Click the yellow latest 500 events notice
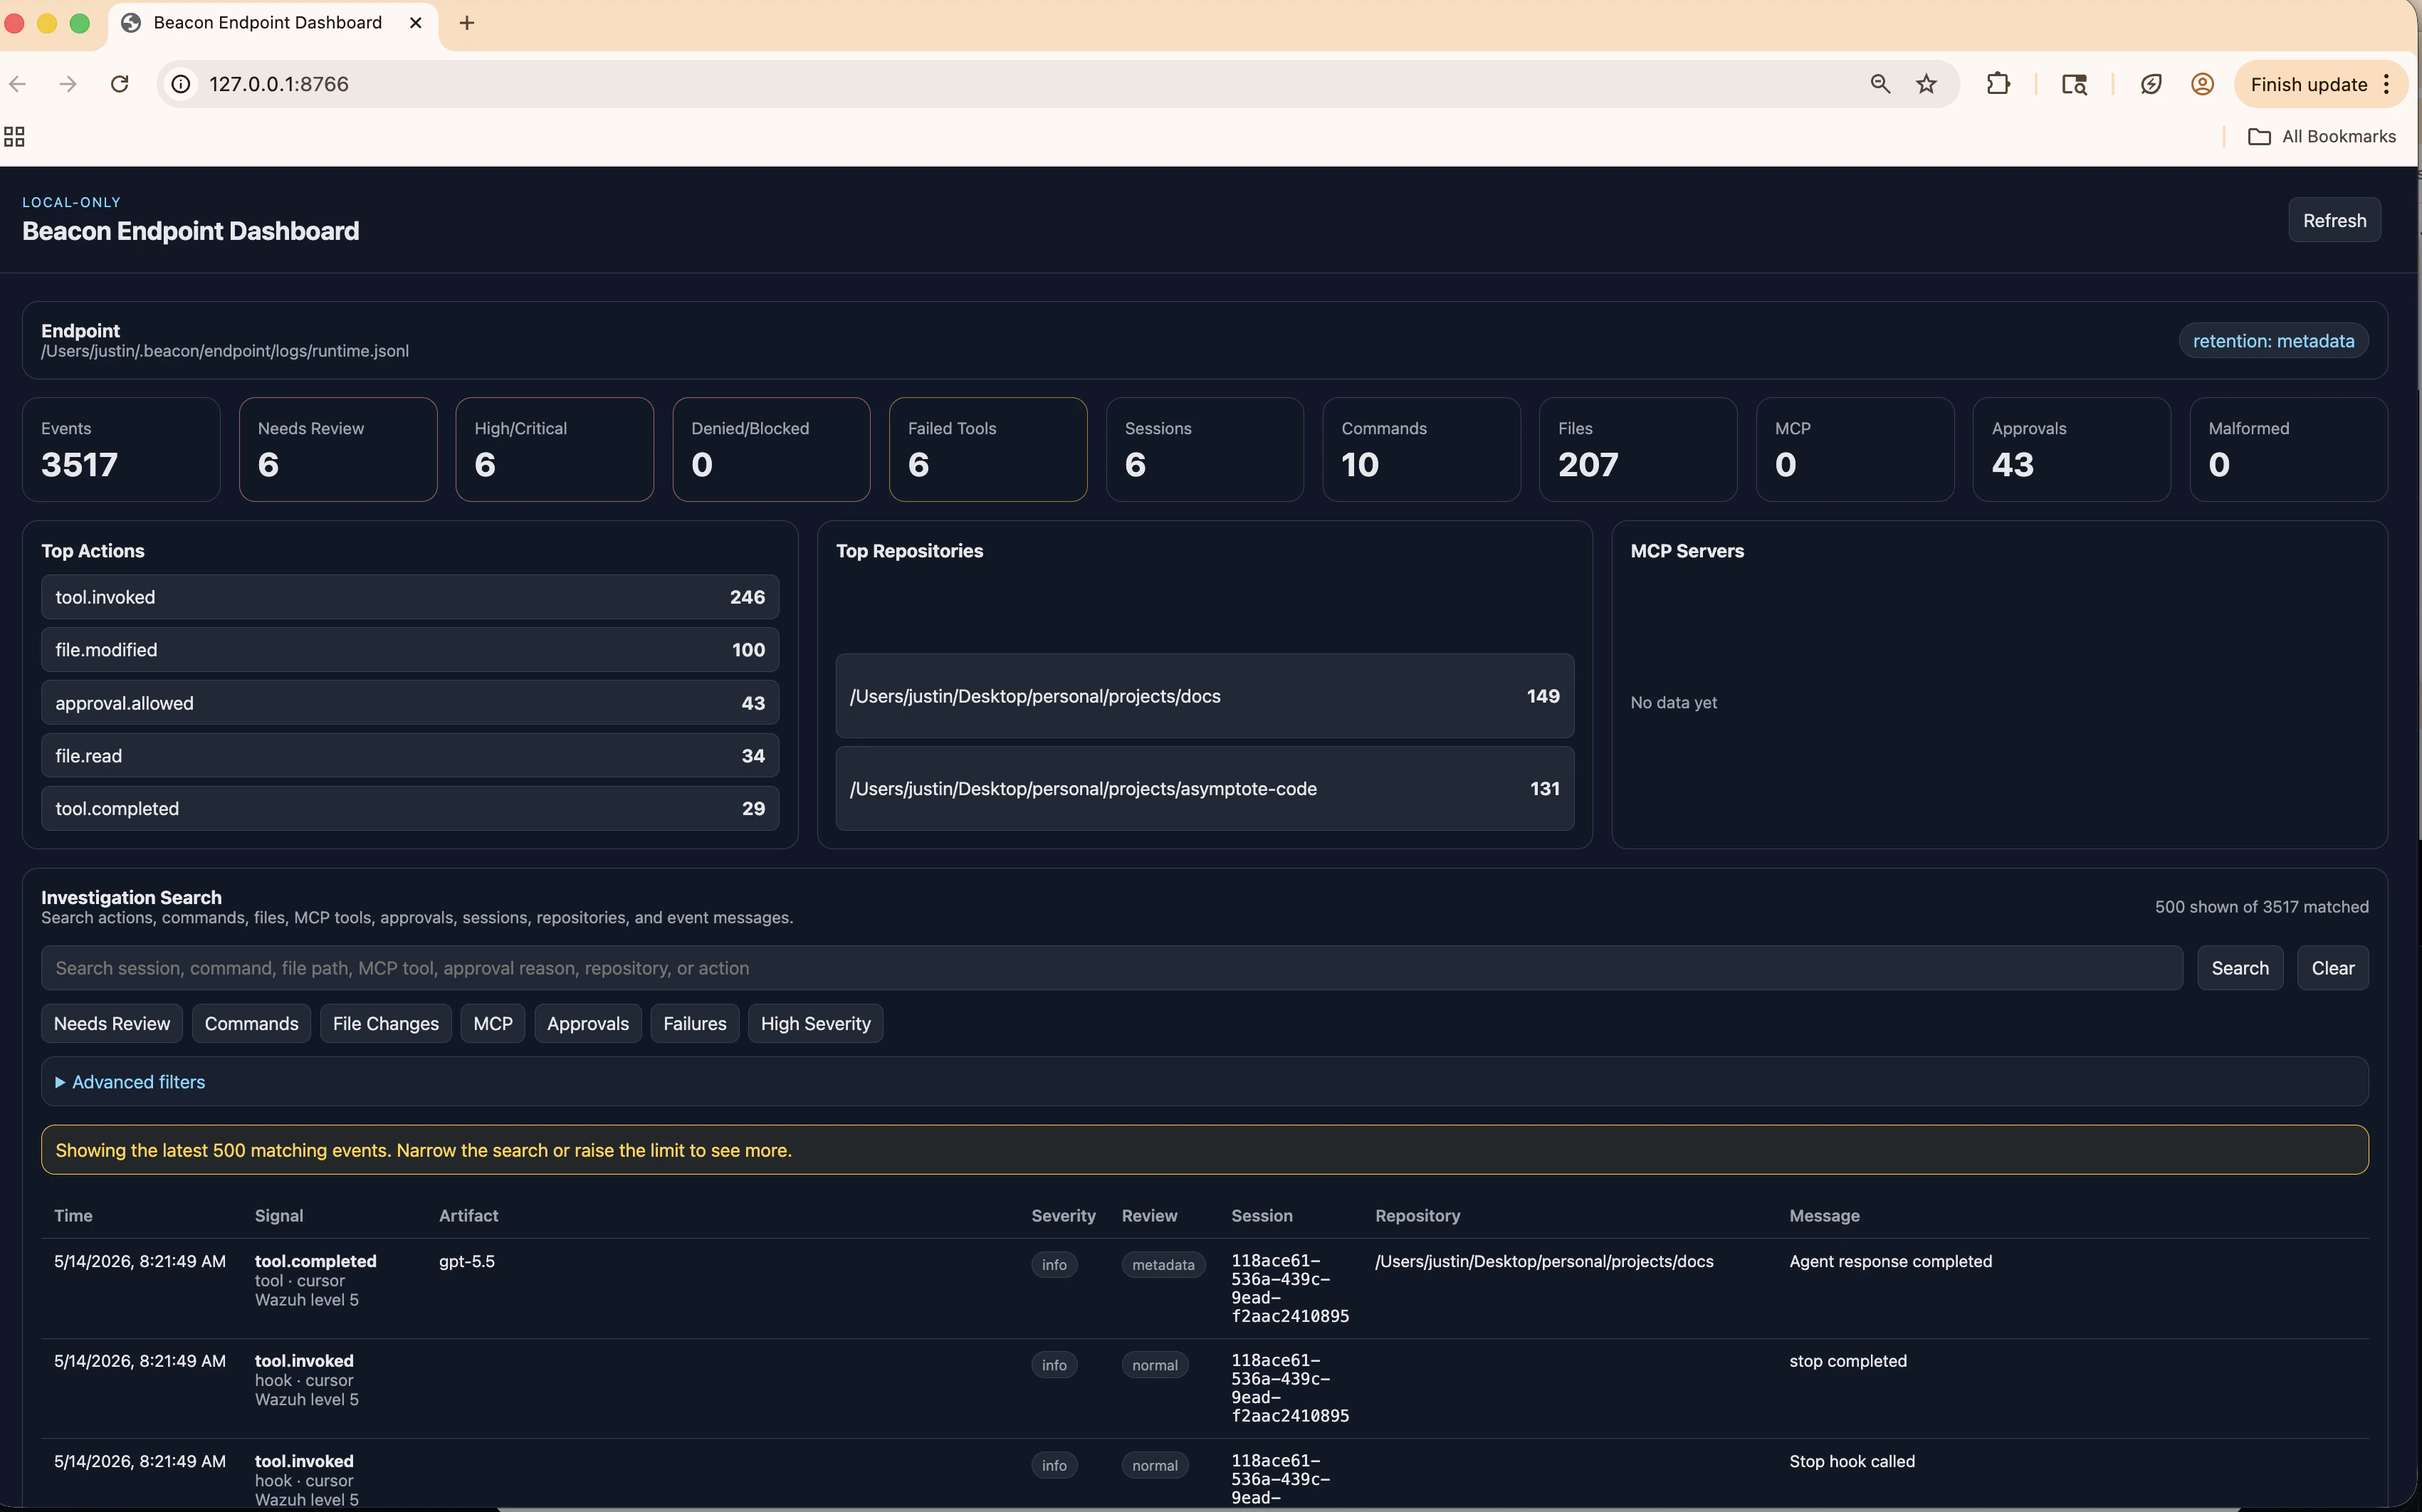Viewport: 2422px width, 1512px height. (1204, 1150)
